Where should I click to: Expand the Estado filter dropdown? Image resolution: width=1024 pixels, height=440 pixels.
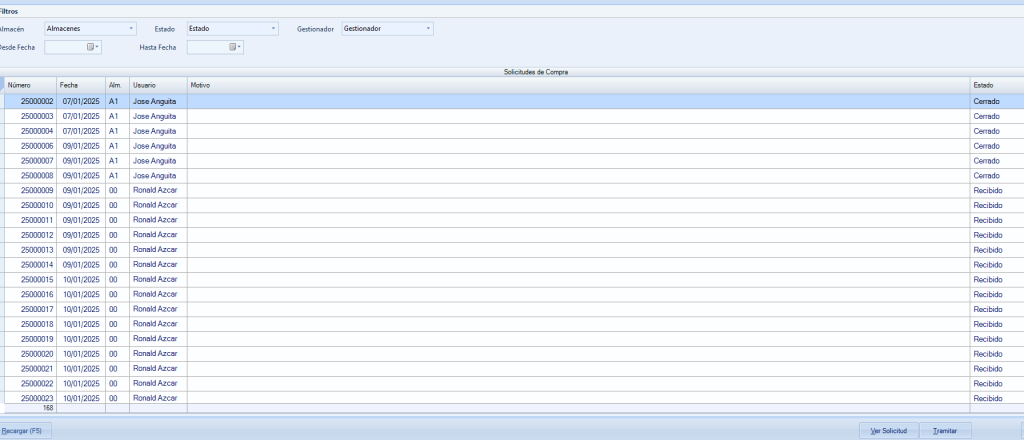pos(273,29)
